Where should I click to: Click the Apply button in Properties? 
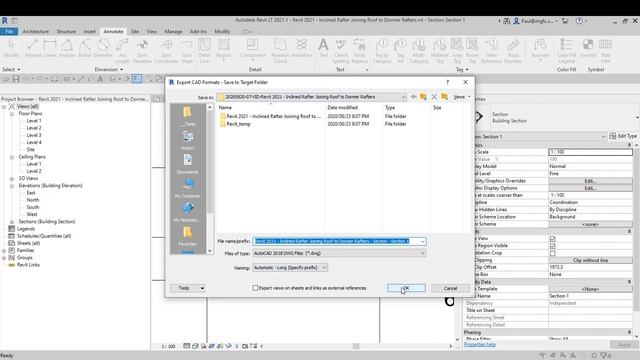tap(624, 345)
